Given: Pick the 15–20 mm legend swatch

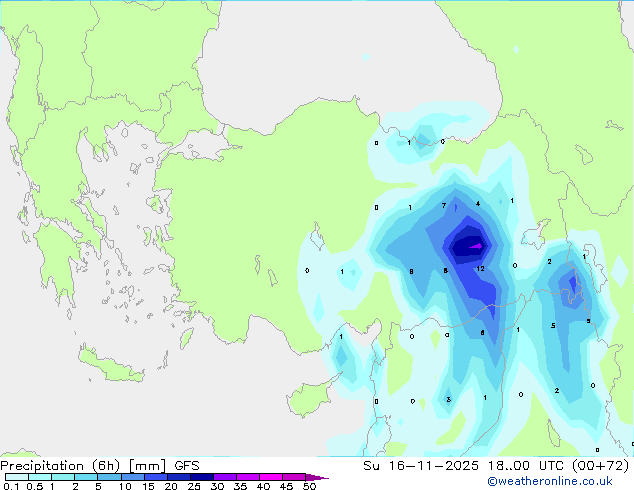Looking at the screenshot, I should 156,477.
